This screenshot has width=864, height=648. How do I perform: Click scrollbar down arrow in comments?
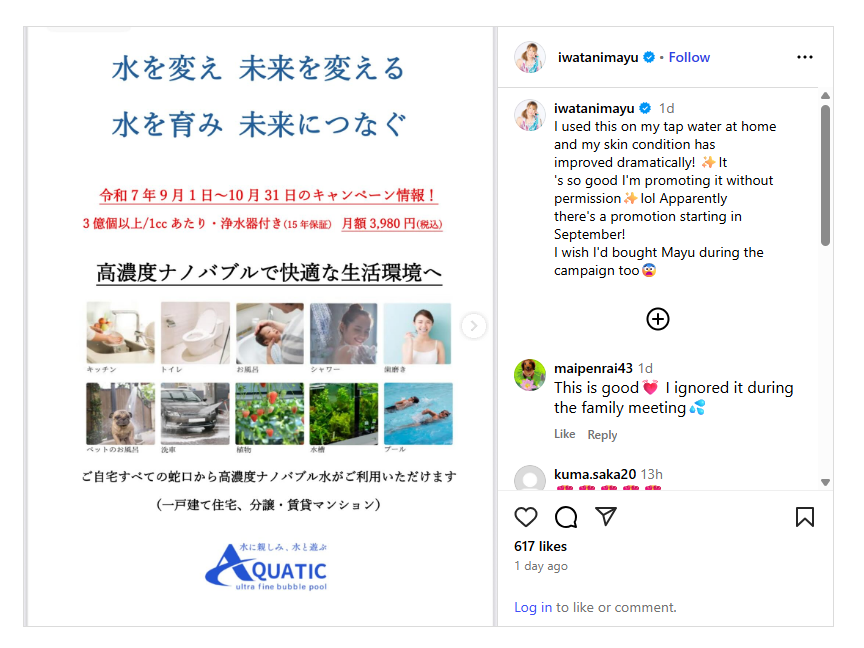pos(825,482)
